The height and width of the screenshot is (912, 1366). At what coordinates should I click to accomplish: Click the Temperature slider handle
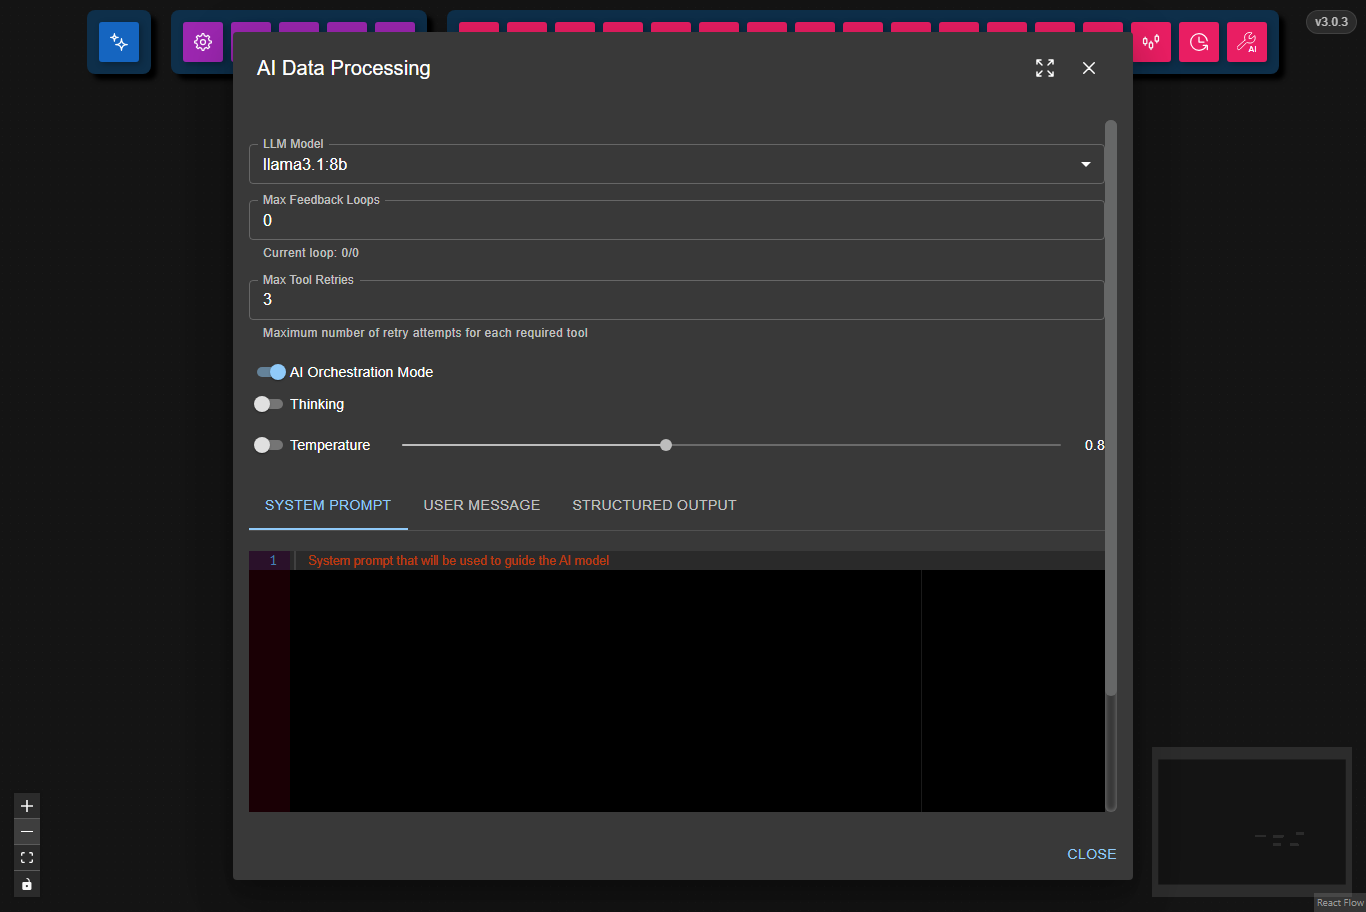coord(666,445)
